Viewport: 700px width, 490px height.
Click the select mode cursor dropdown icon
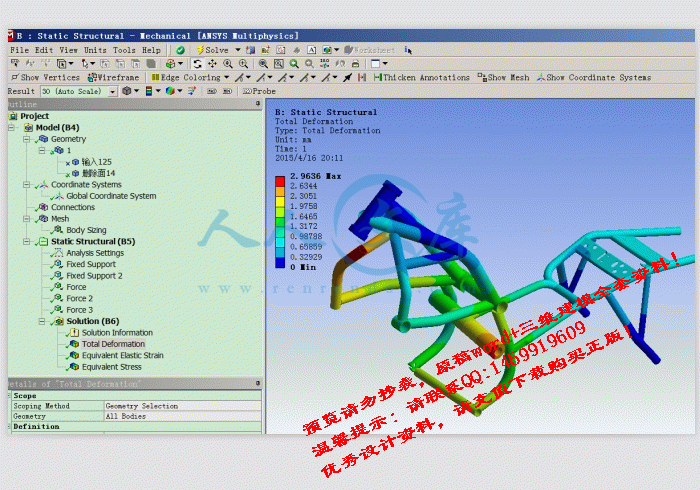[88, 64]
